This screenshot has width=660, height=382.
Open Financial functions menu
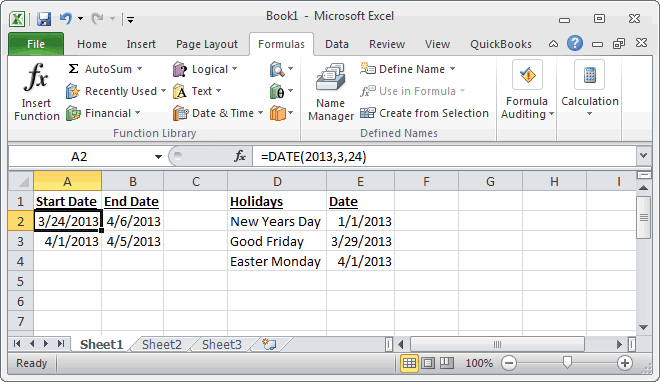(103, 113)
